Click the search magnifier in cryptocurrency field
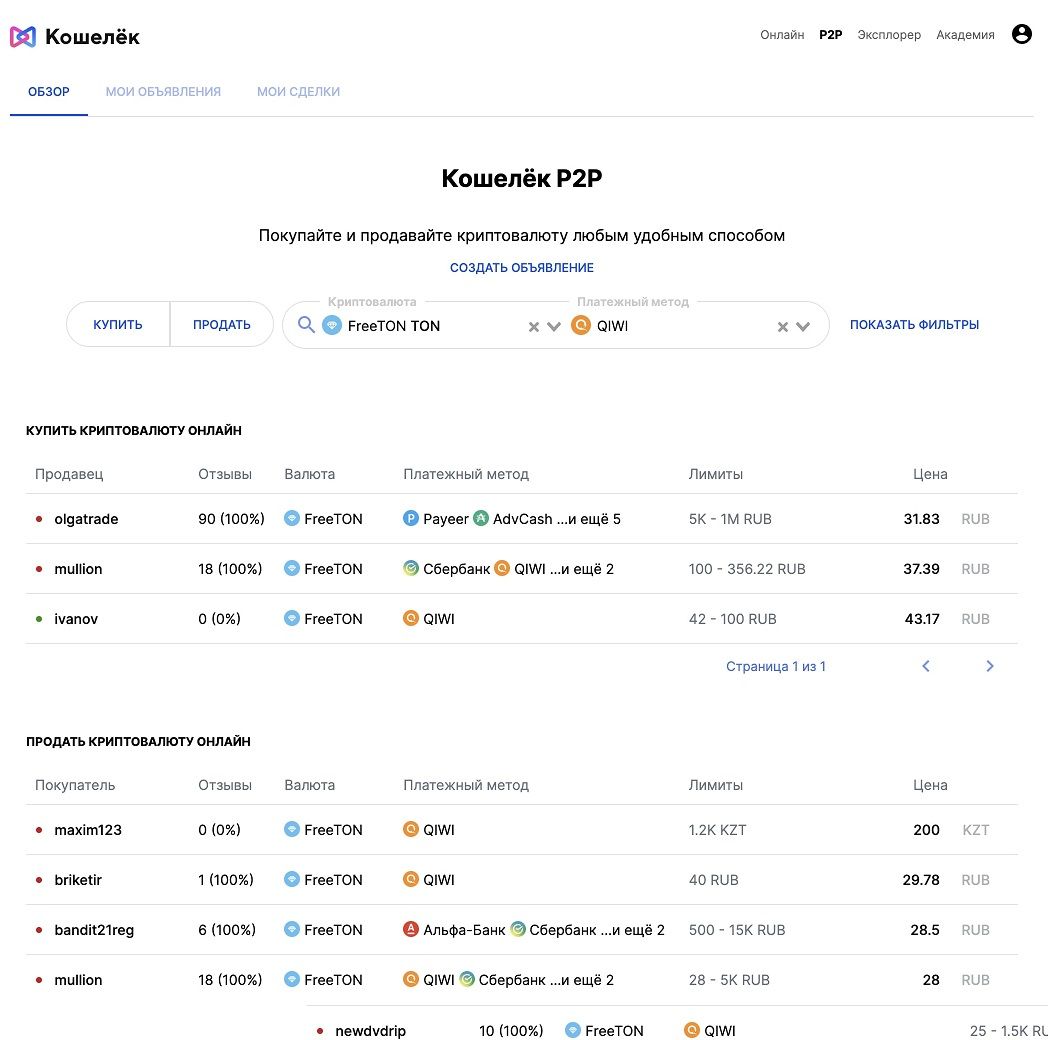 click(306, 325)
